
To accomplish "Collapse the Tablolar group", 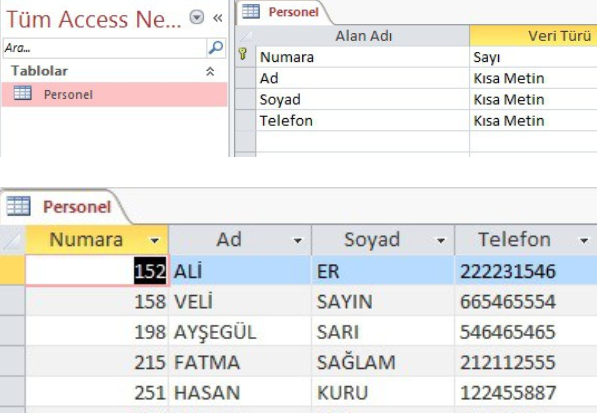I will [x=210, y=71].
